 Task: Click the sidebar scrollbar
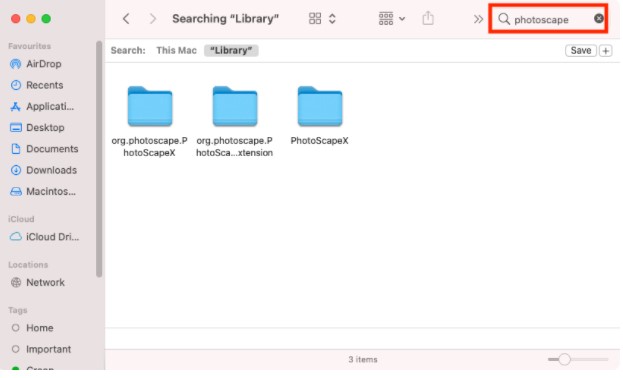99,159
